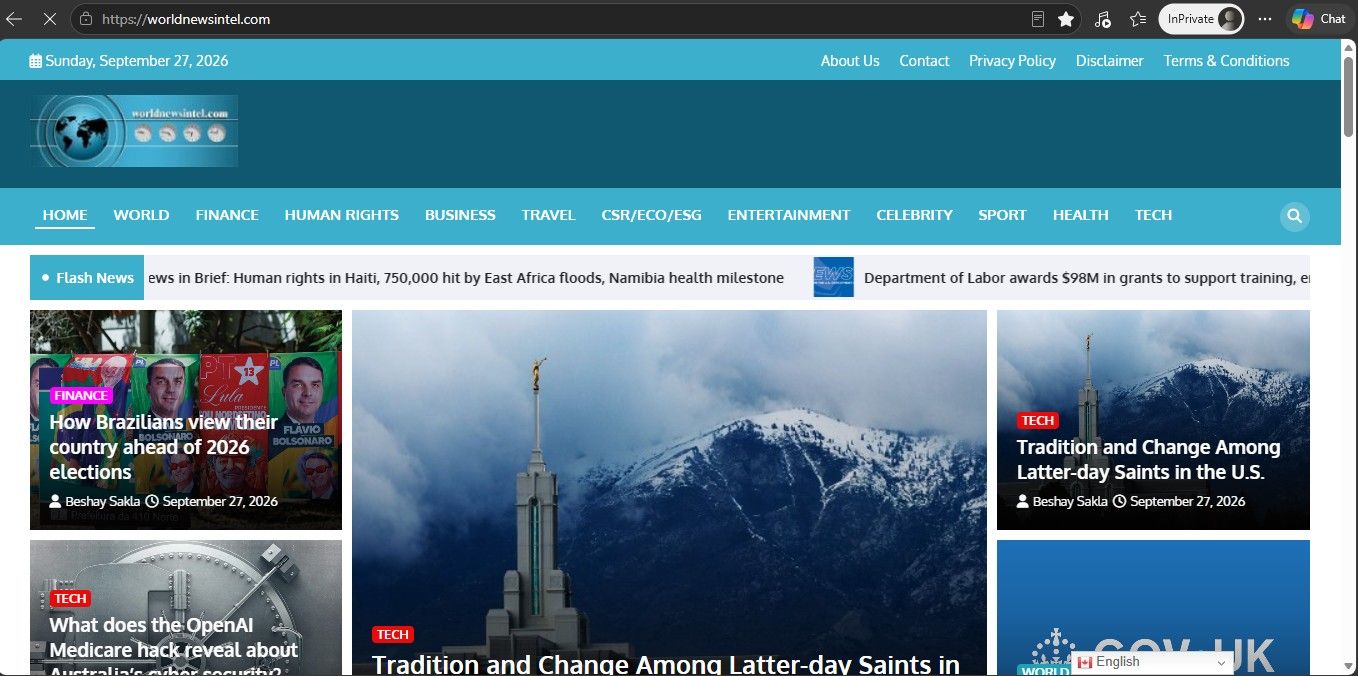Image resolution: width=1358 pixels, height=676 pixels.
Task: Select the ENTERTAINMENT nav item
Action: [x=789, y=215]
